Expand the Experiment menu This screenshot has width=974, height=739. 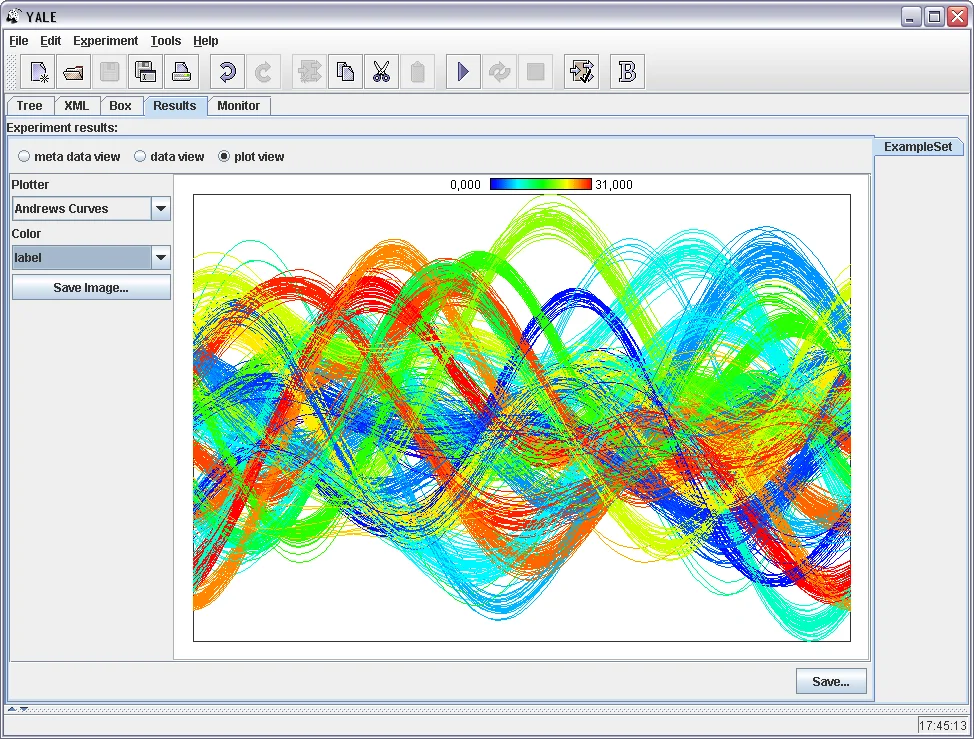point(105,41)
